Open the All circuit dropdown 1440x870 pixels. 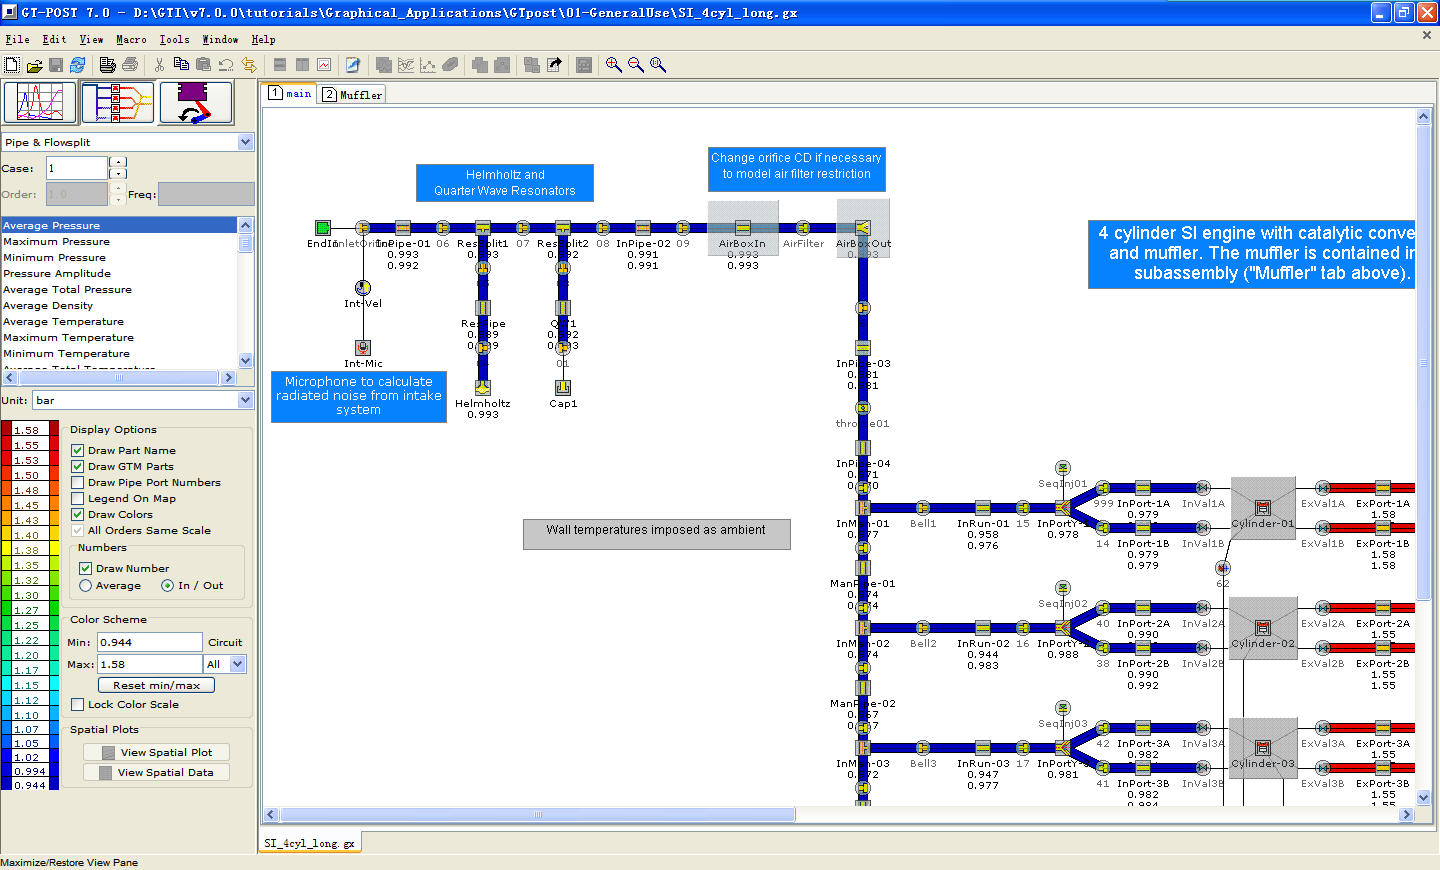(238, 664)
